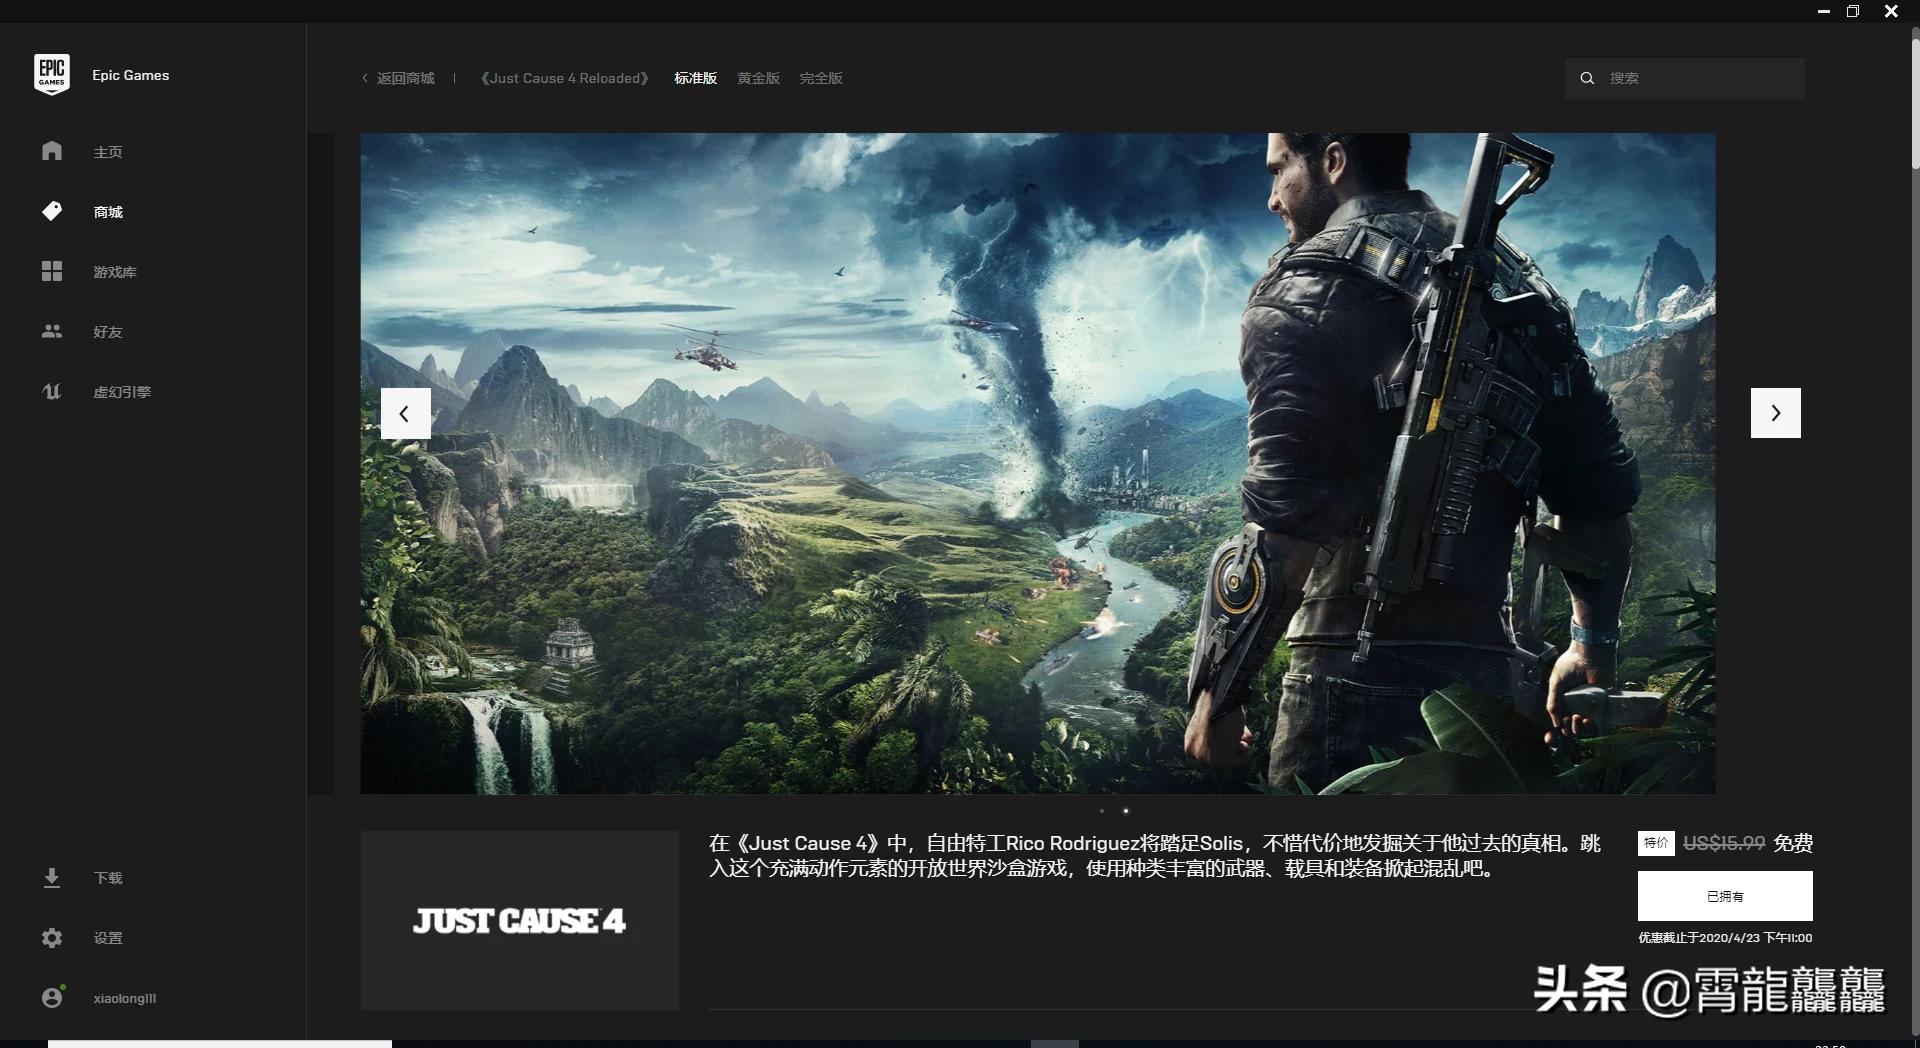Click the search magnifier icon
The image size is (1920, 1048).
click(1587, 78)
